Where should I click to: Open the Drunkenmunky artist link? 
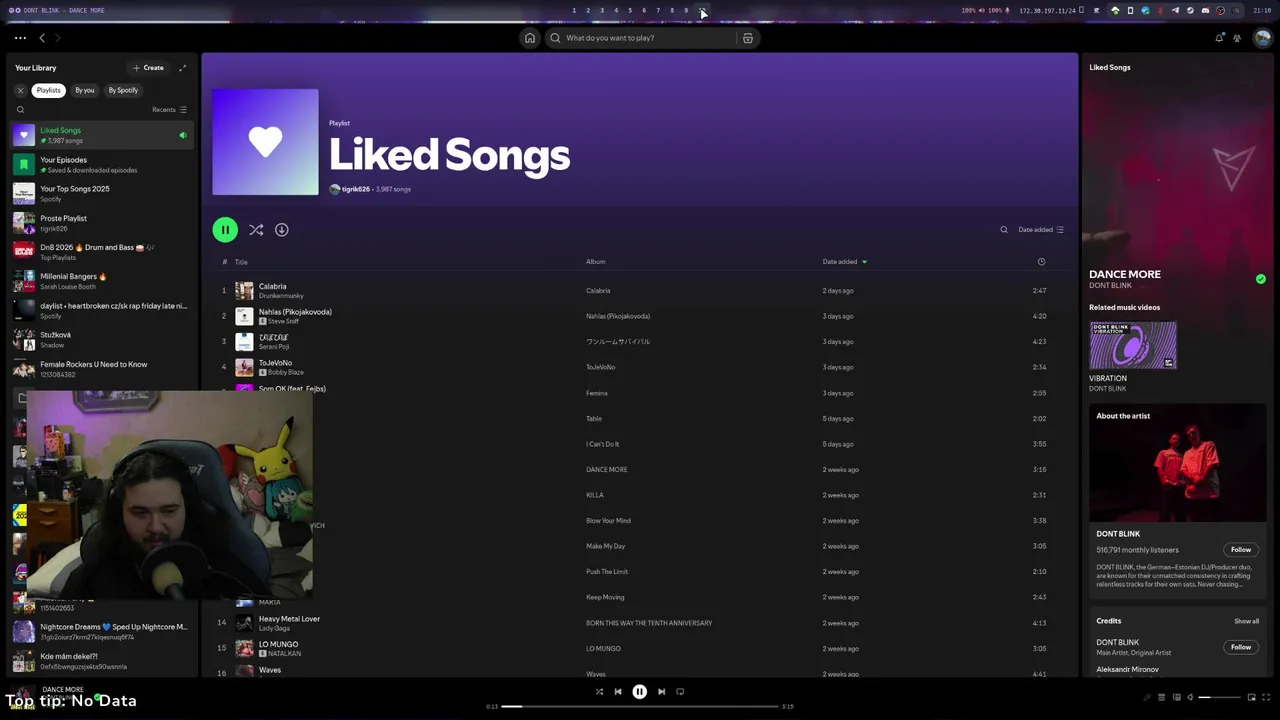tap(281, 296)
